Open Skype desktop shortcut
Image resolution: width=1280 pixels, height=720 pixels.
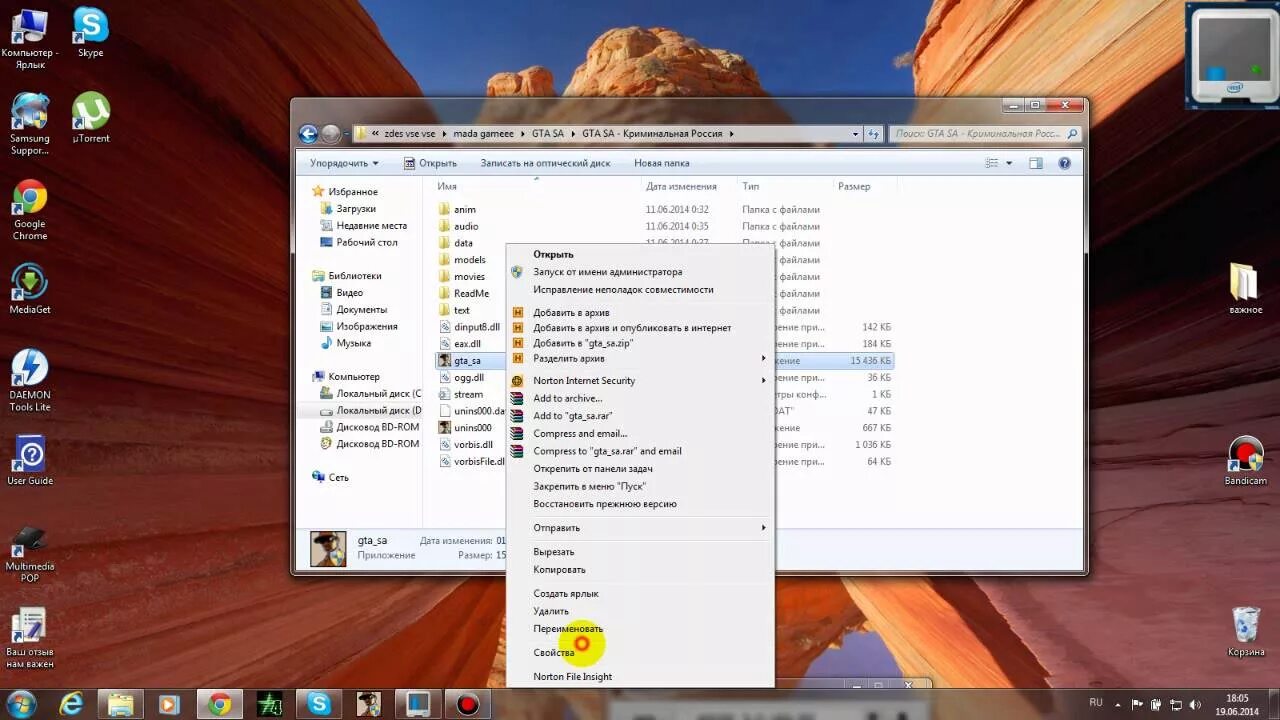pos(90,32)
